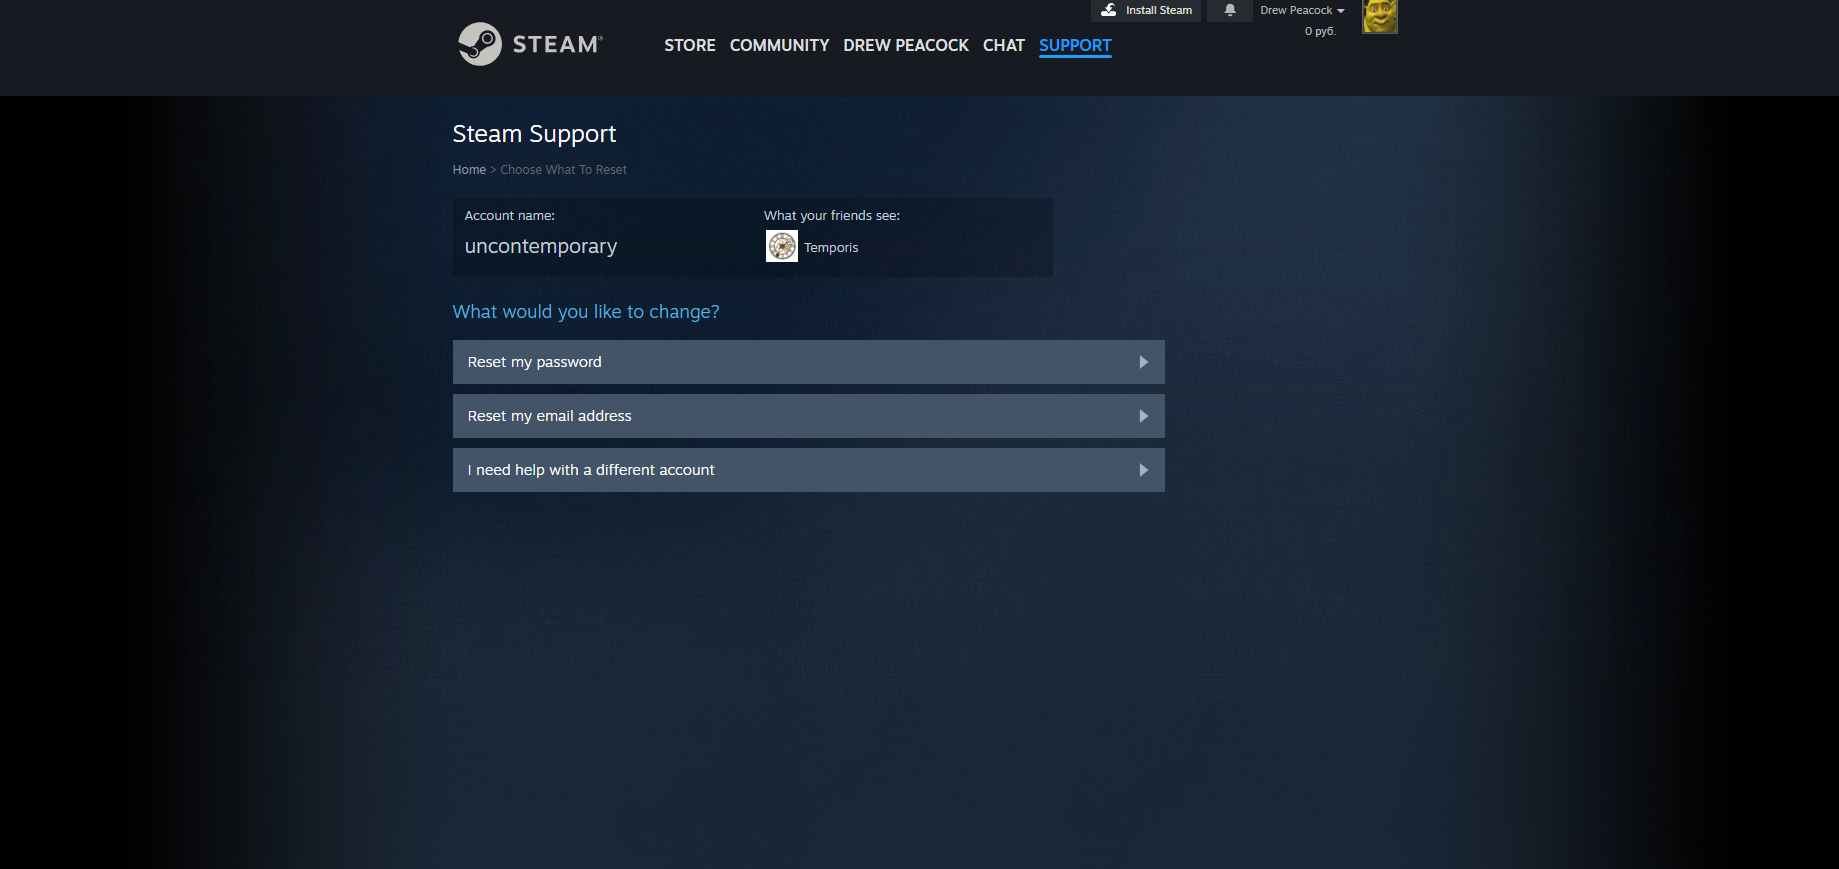Click Choose What To Reset breadcrumb text
This screenshot has height=869, width=1839.
pyautogui.click(x=563, y=170)
